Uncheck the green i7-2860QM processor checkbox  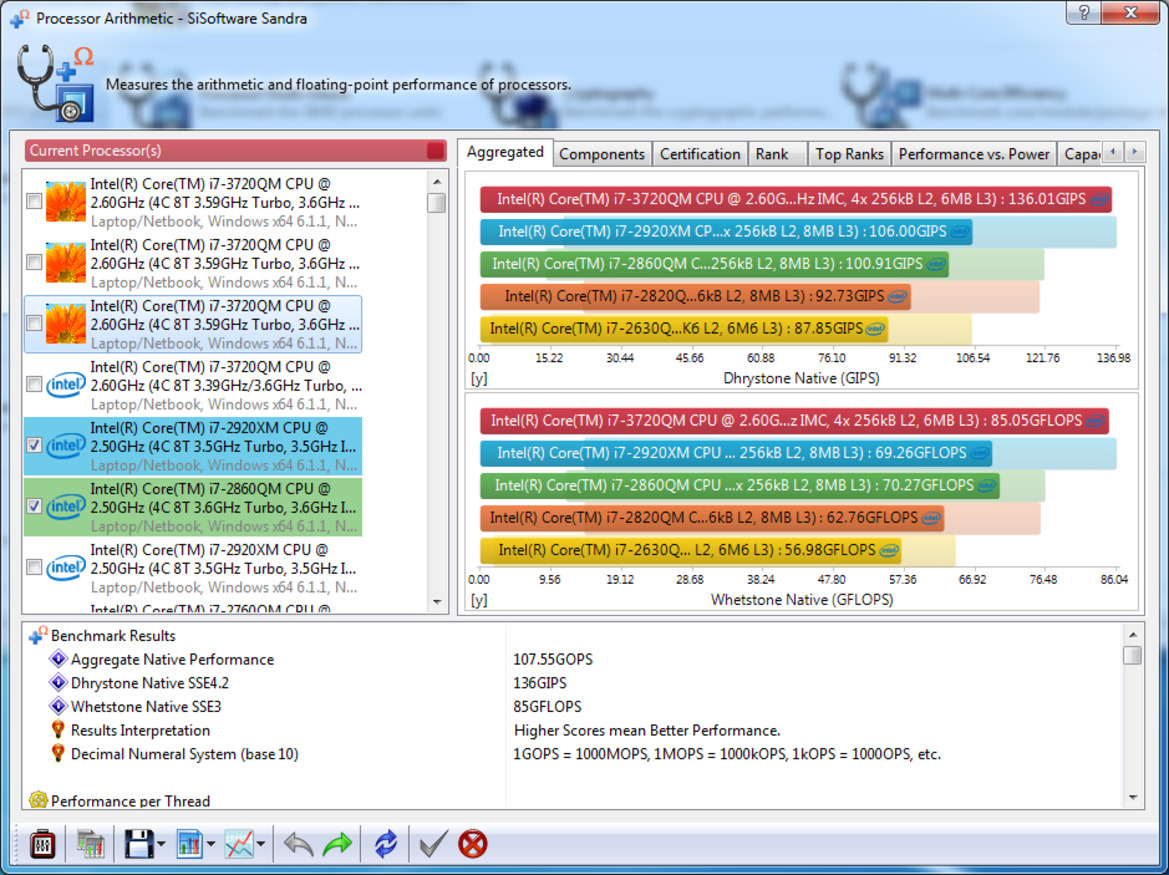[34, 507]
